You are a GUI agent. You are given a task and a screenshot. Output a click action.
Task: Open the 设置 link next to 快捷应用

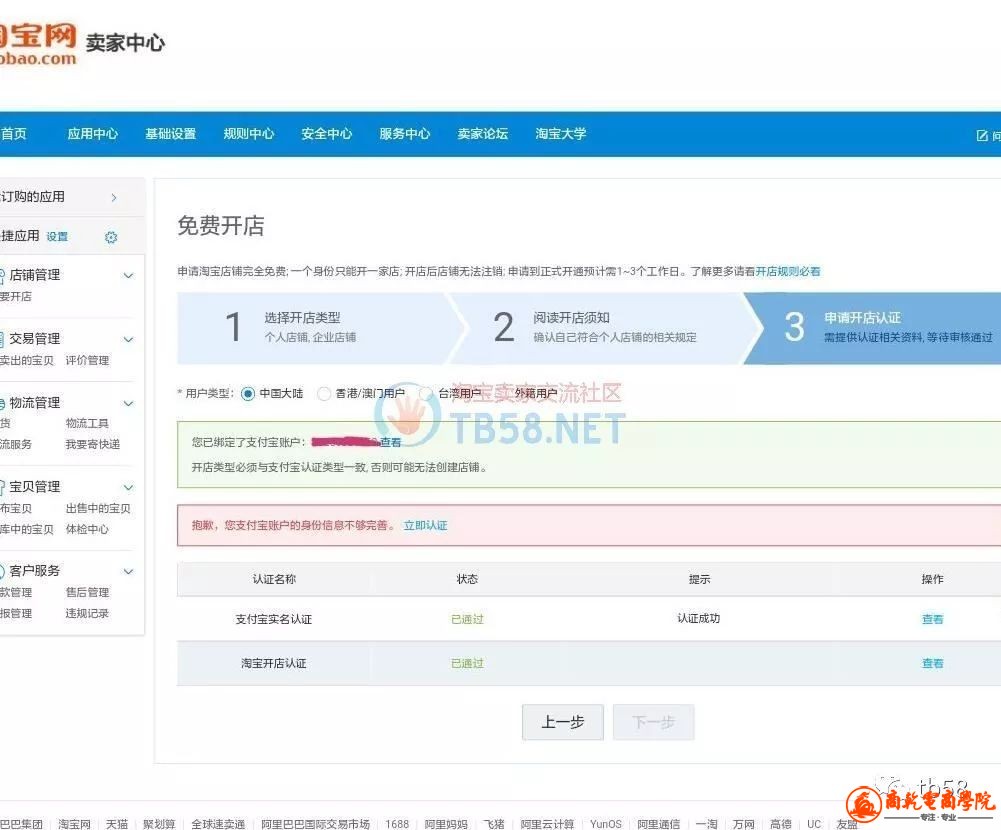[57, 237]
